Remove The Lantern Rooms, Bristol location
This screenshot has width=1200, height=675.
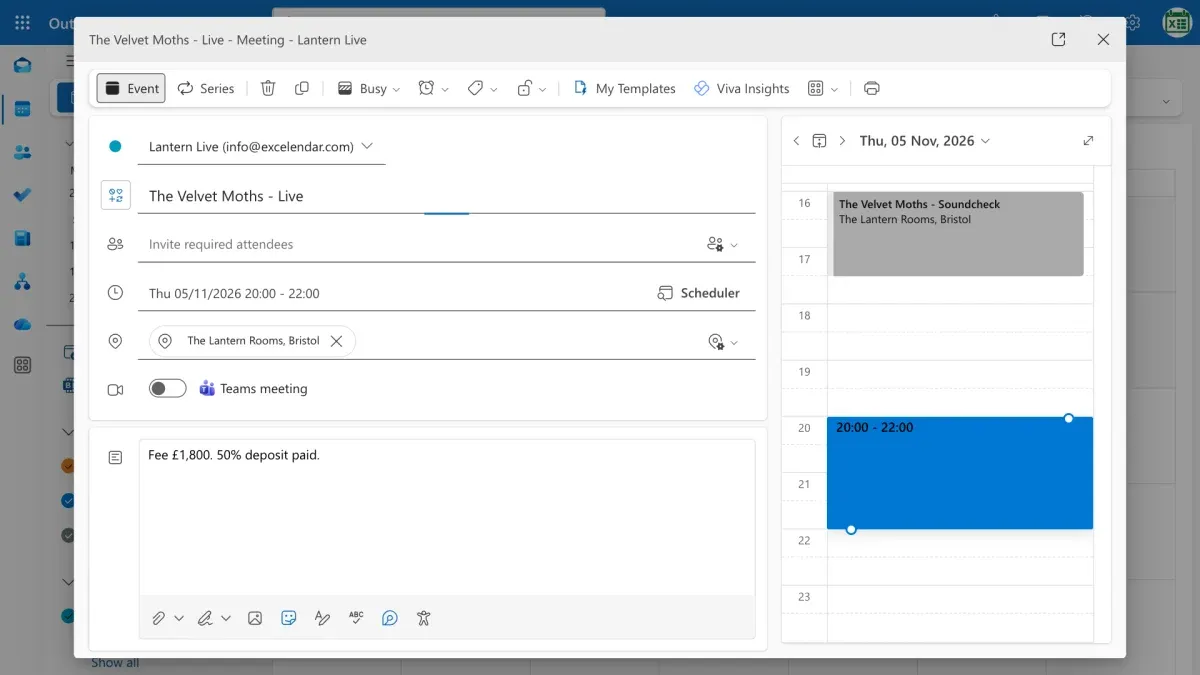pyautogui.click(x=337, y=341)
